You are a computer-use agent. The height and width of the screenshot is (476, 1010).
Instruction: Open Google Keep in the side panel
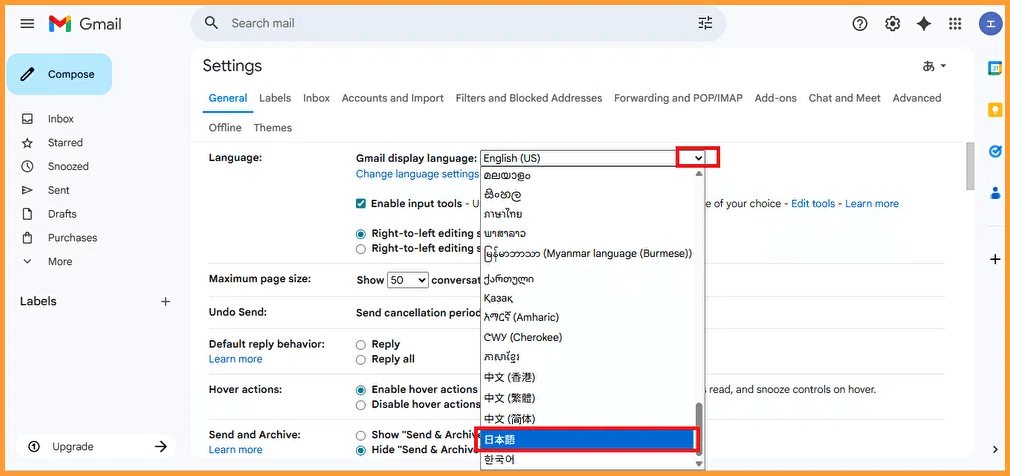(995, 109)
